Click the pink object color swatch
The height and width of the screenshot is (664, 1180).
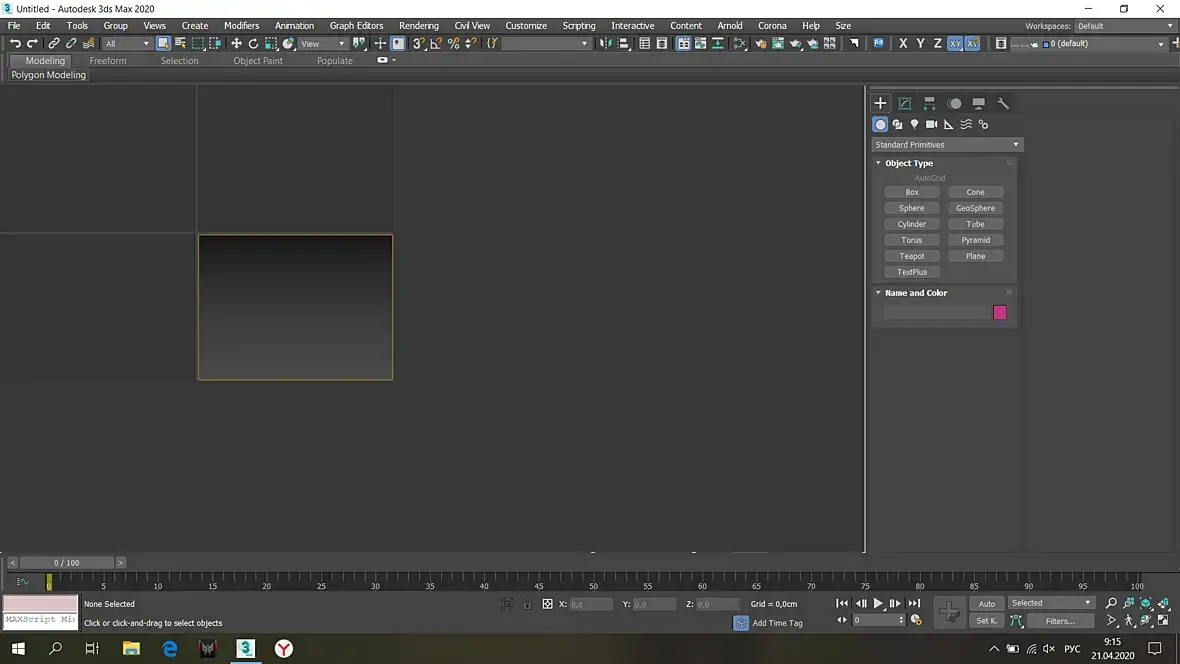pos(999,313)
